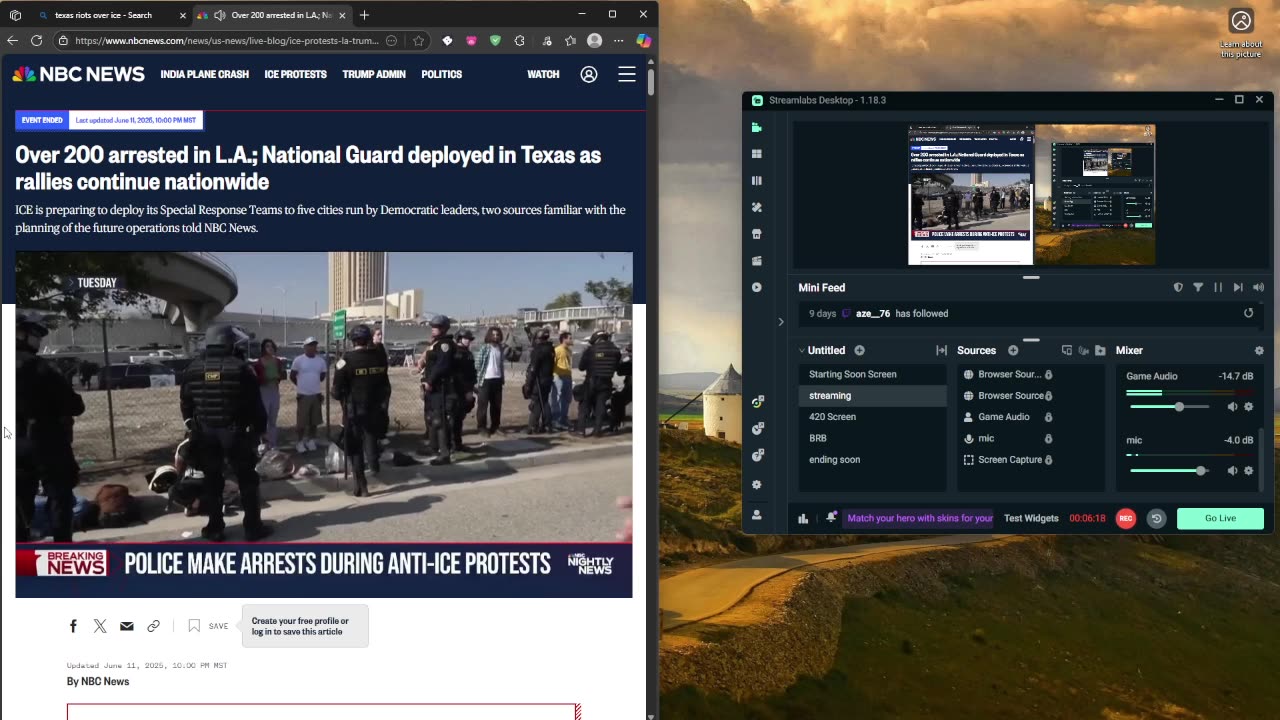Open Mixer advanced audio settings gear

1259,350
